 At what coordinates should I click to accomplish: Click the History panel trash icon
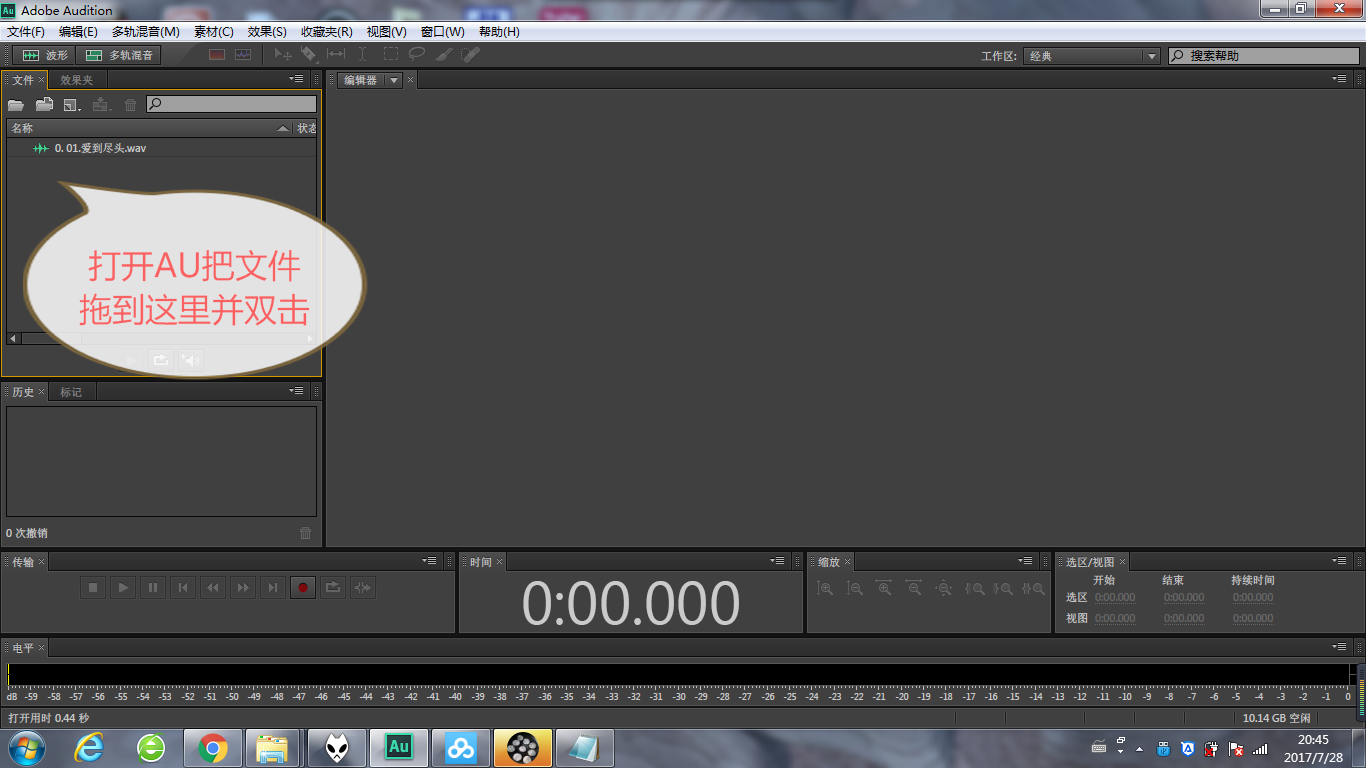click(x=306, y=533)
